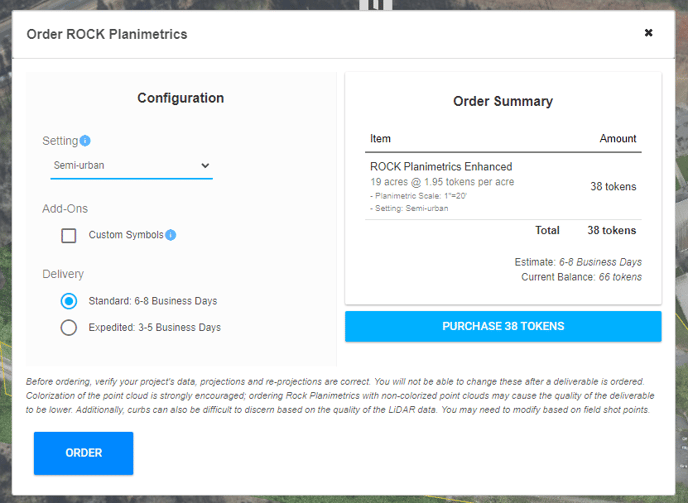Click the Expedited delivery label text
688x503 pixels.
(154, 327)
